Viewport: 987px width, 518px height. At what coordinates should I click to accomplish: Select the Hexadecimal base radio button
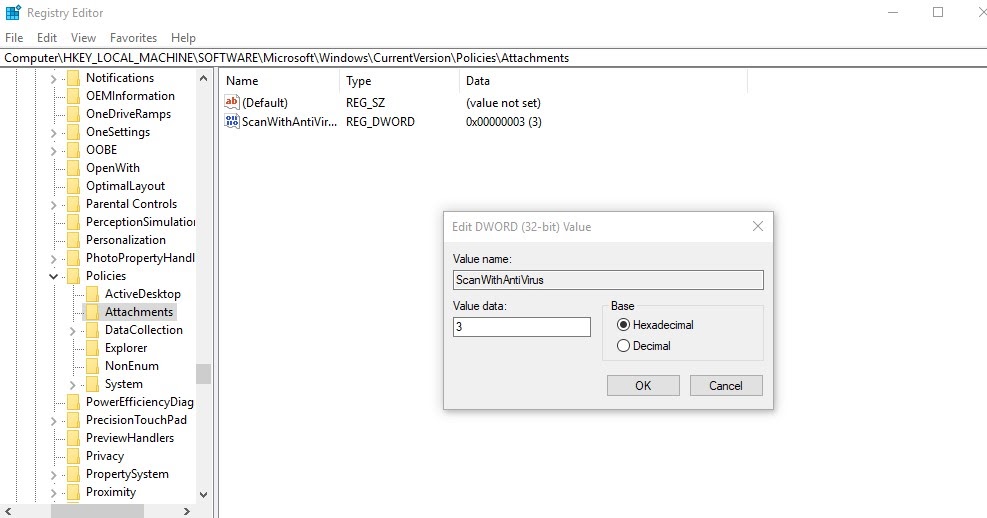[623, 325]
